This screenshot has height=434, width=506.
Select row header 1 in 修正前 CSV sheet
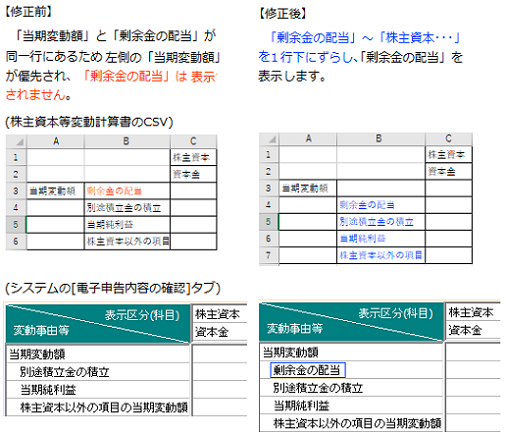point(16,157)
